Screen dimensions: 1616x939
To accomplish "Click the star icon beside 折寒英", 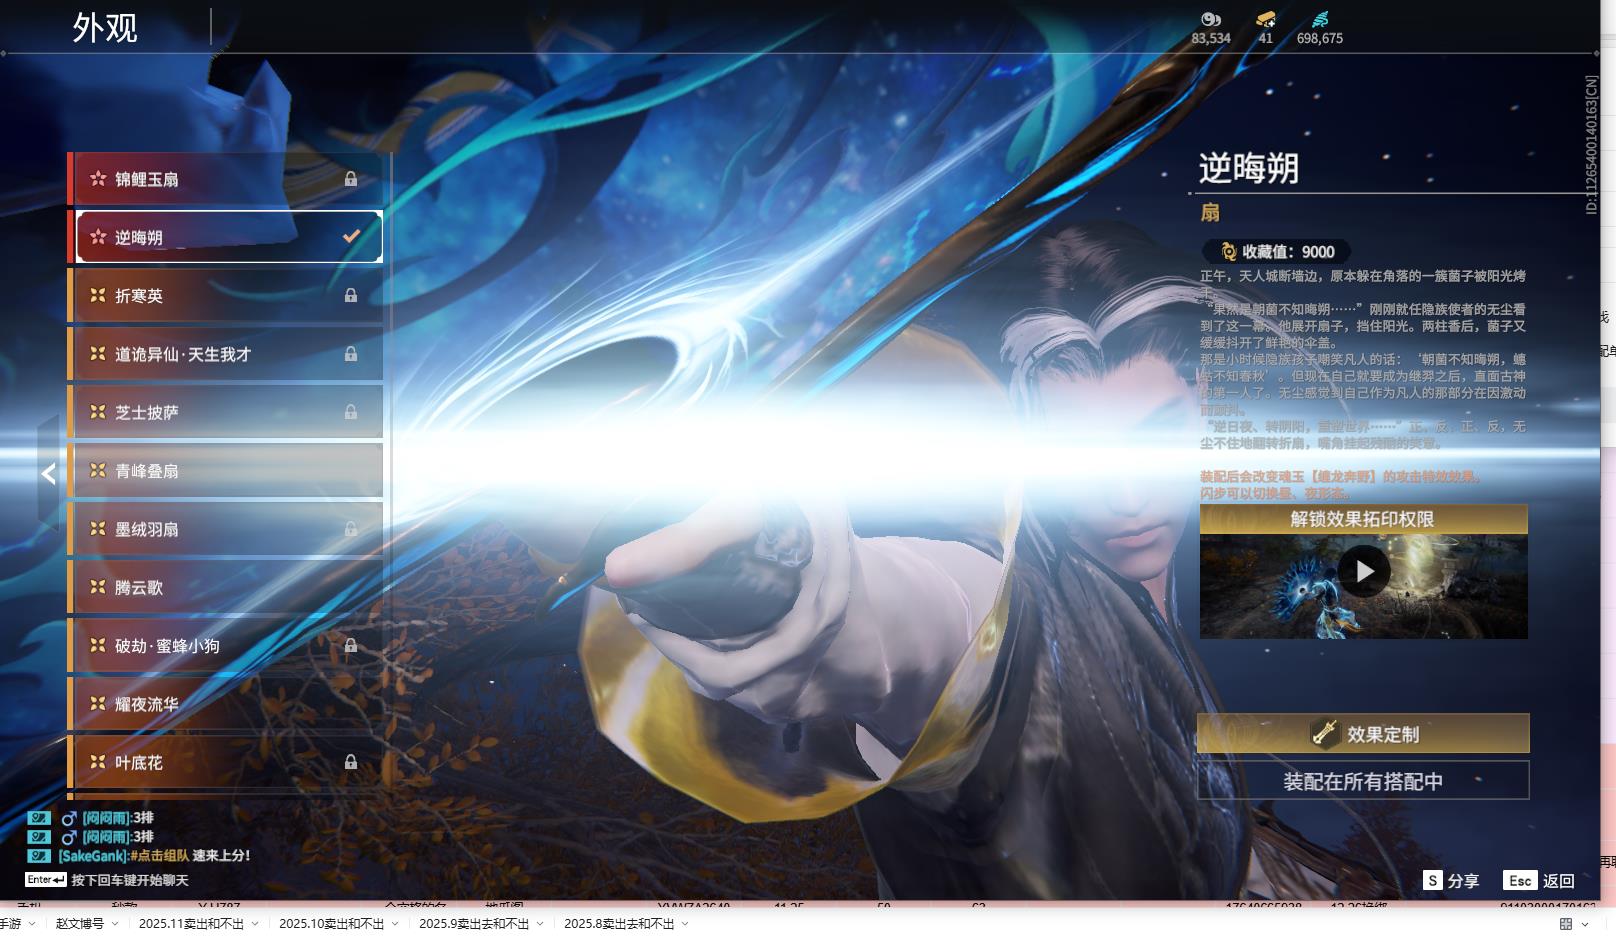I will 98,295.
